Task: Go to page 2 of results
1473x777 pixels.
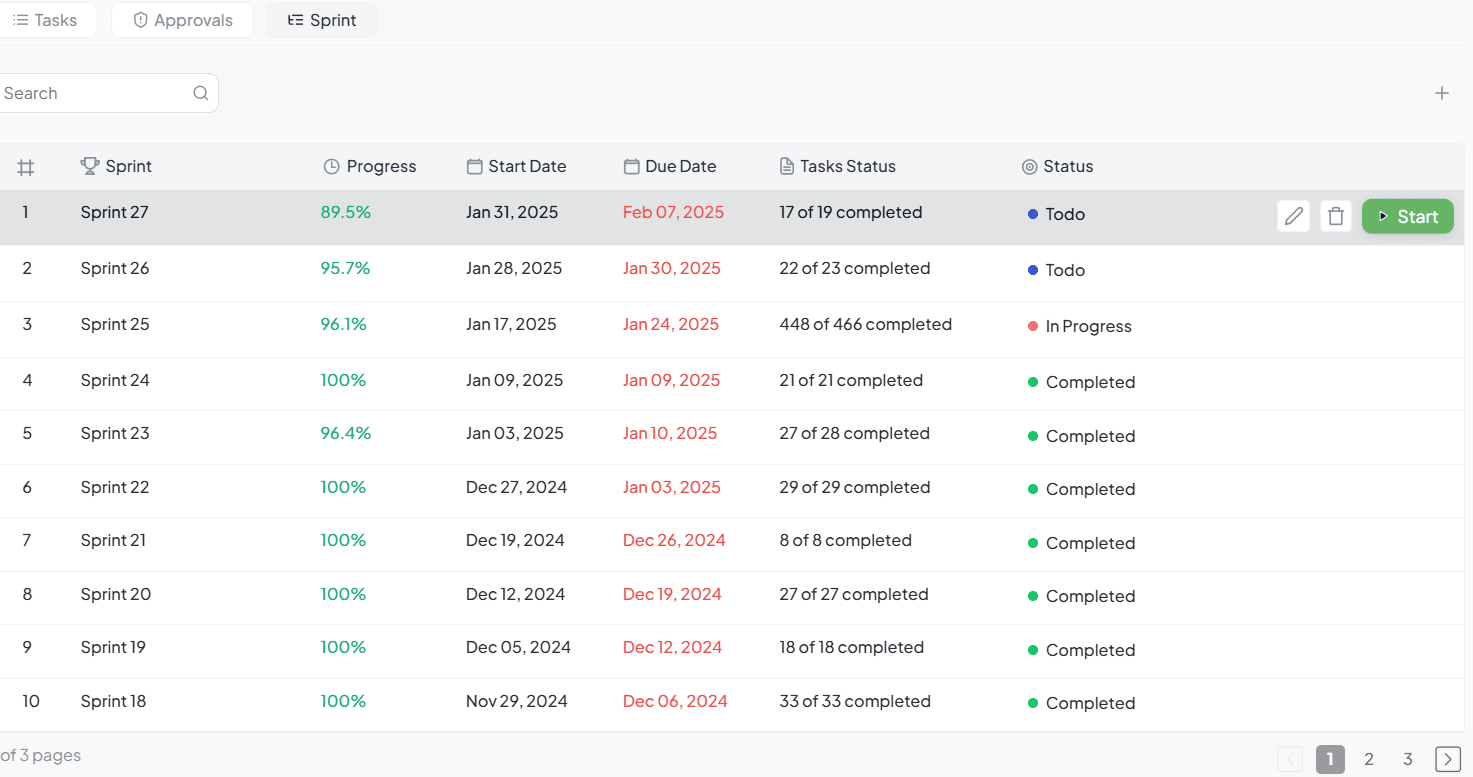Action: coord(1369,759)
